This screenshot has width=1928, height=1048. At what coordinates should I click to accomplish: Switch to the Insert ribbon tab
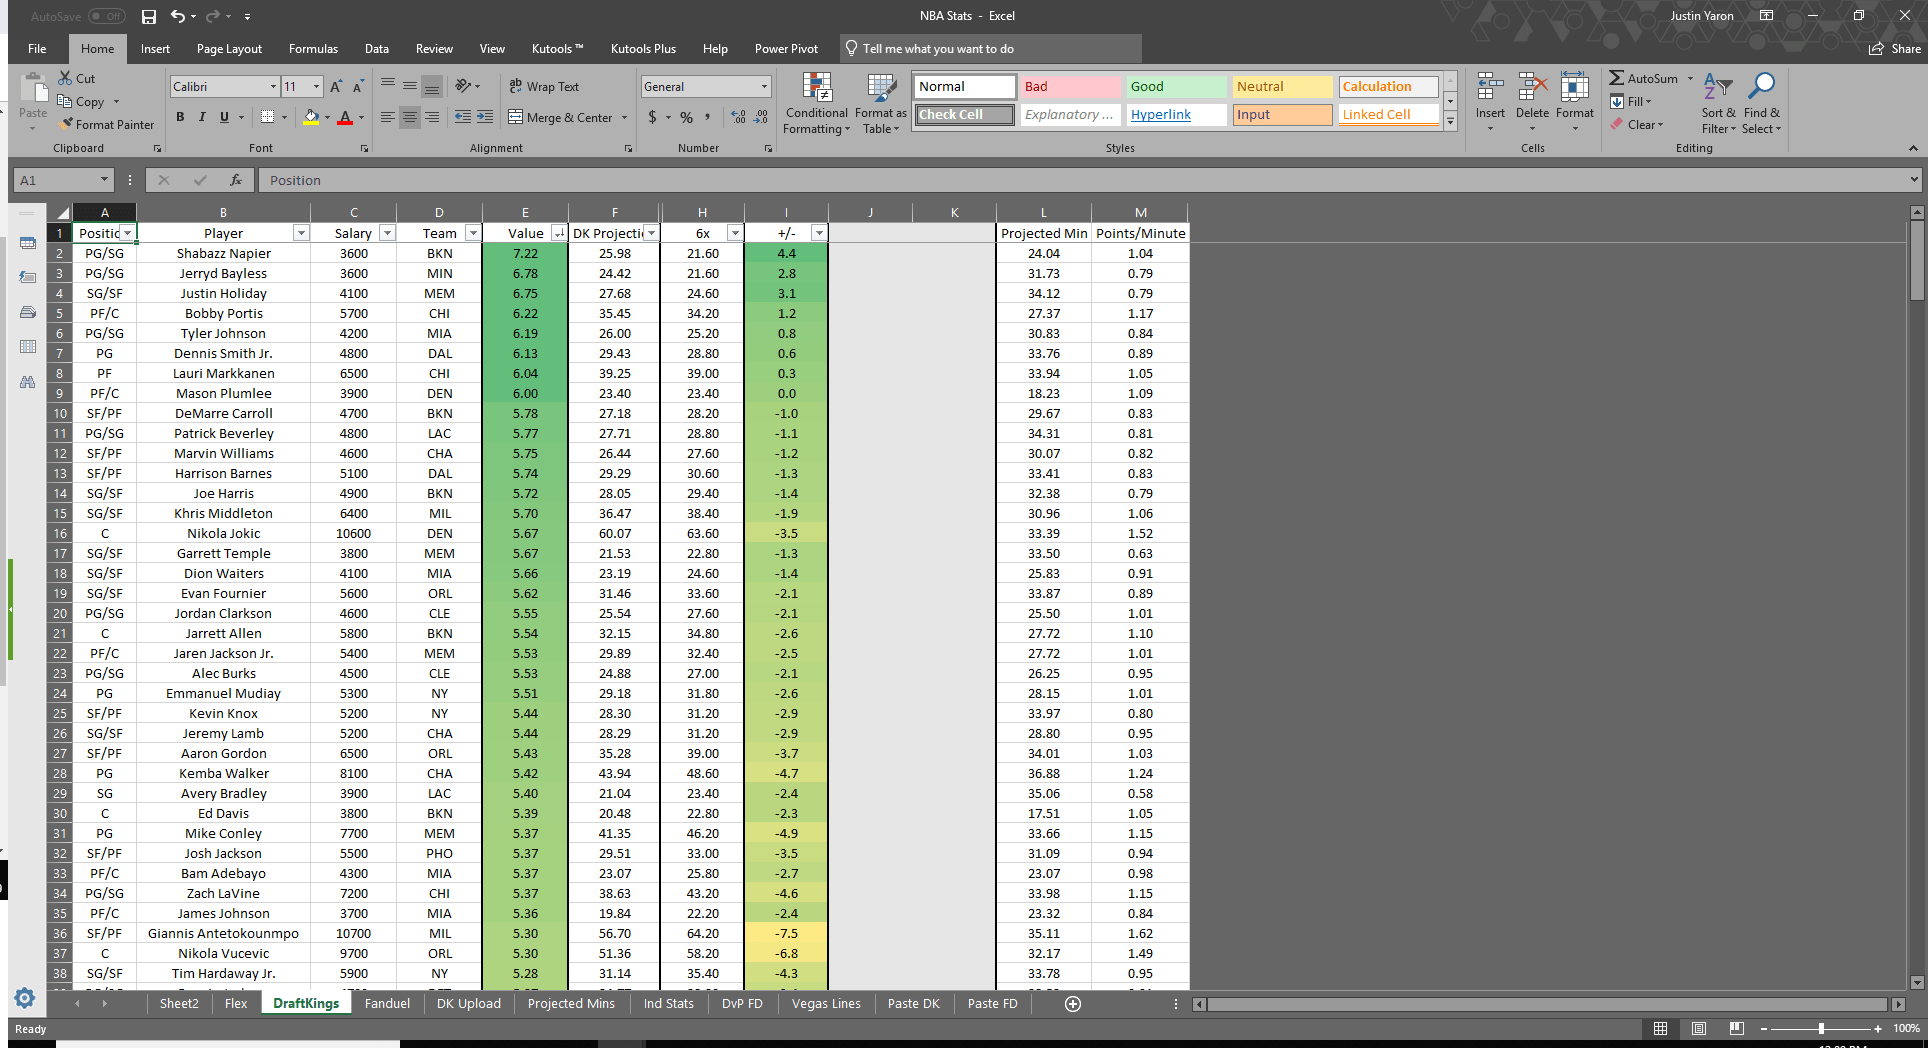coord(155,49)
